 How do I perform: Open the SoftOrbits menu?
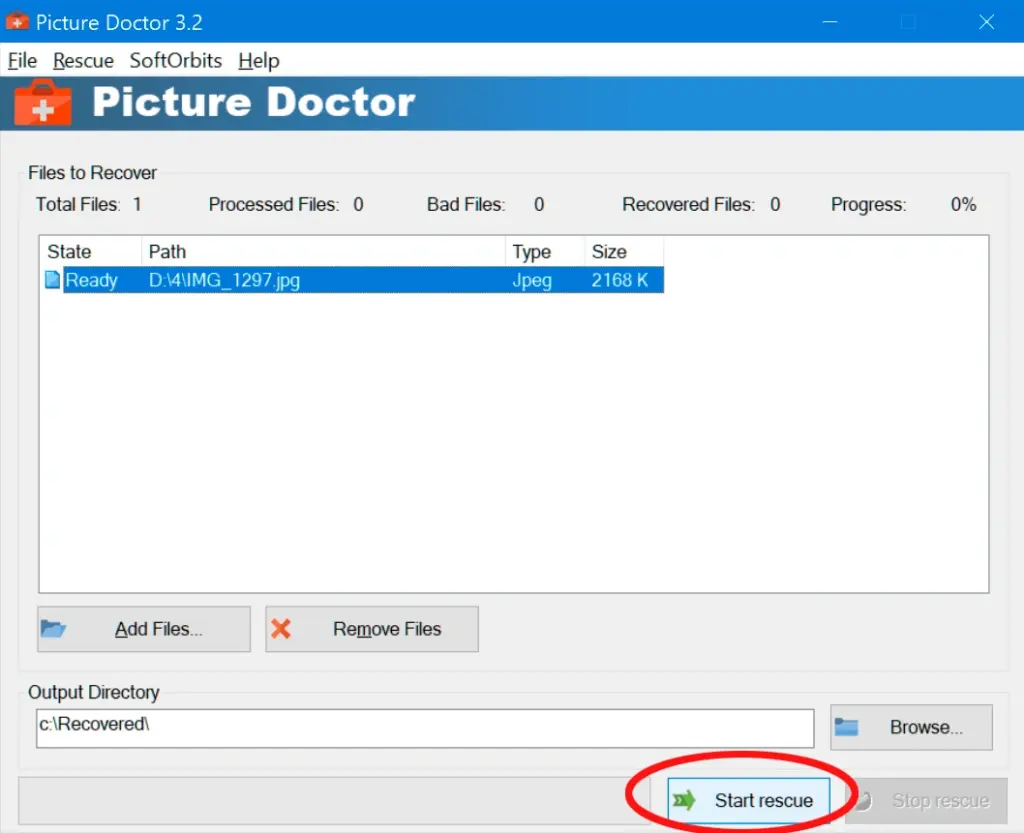pyautogui.click(x=176, y=61)
